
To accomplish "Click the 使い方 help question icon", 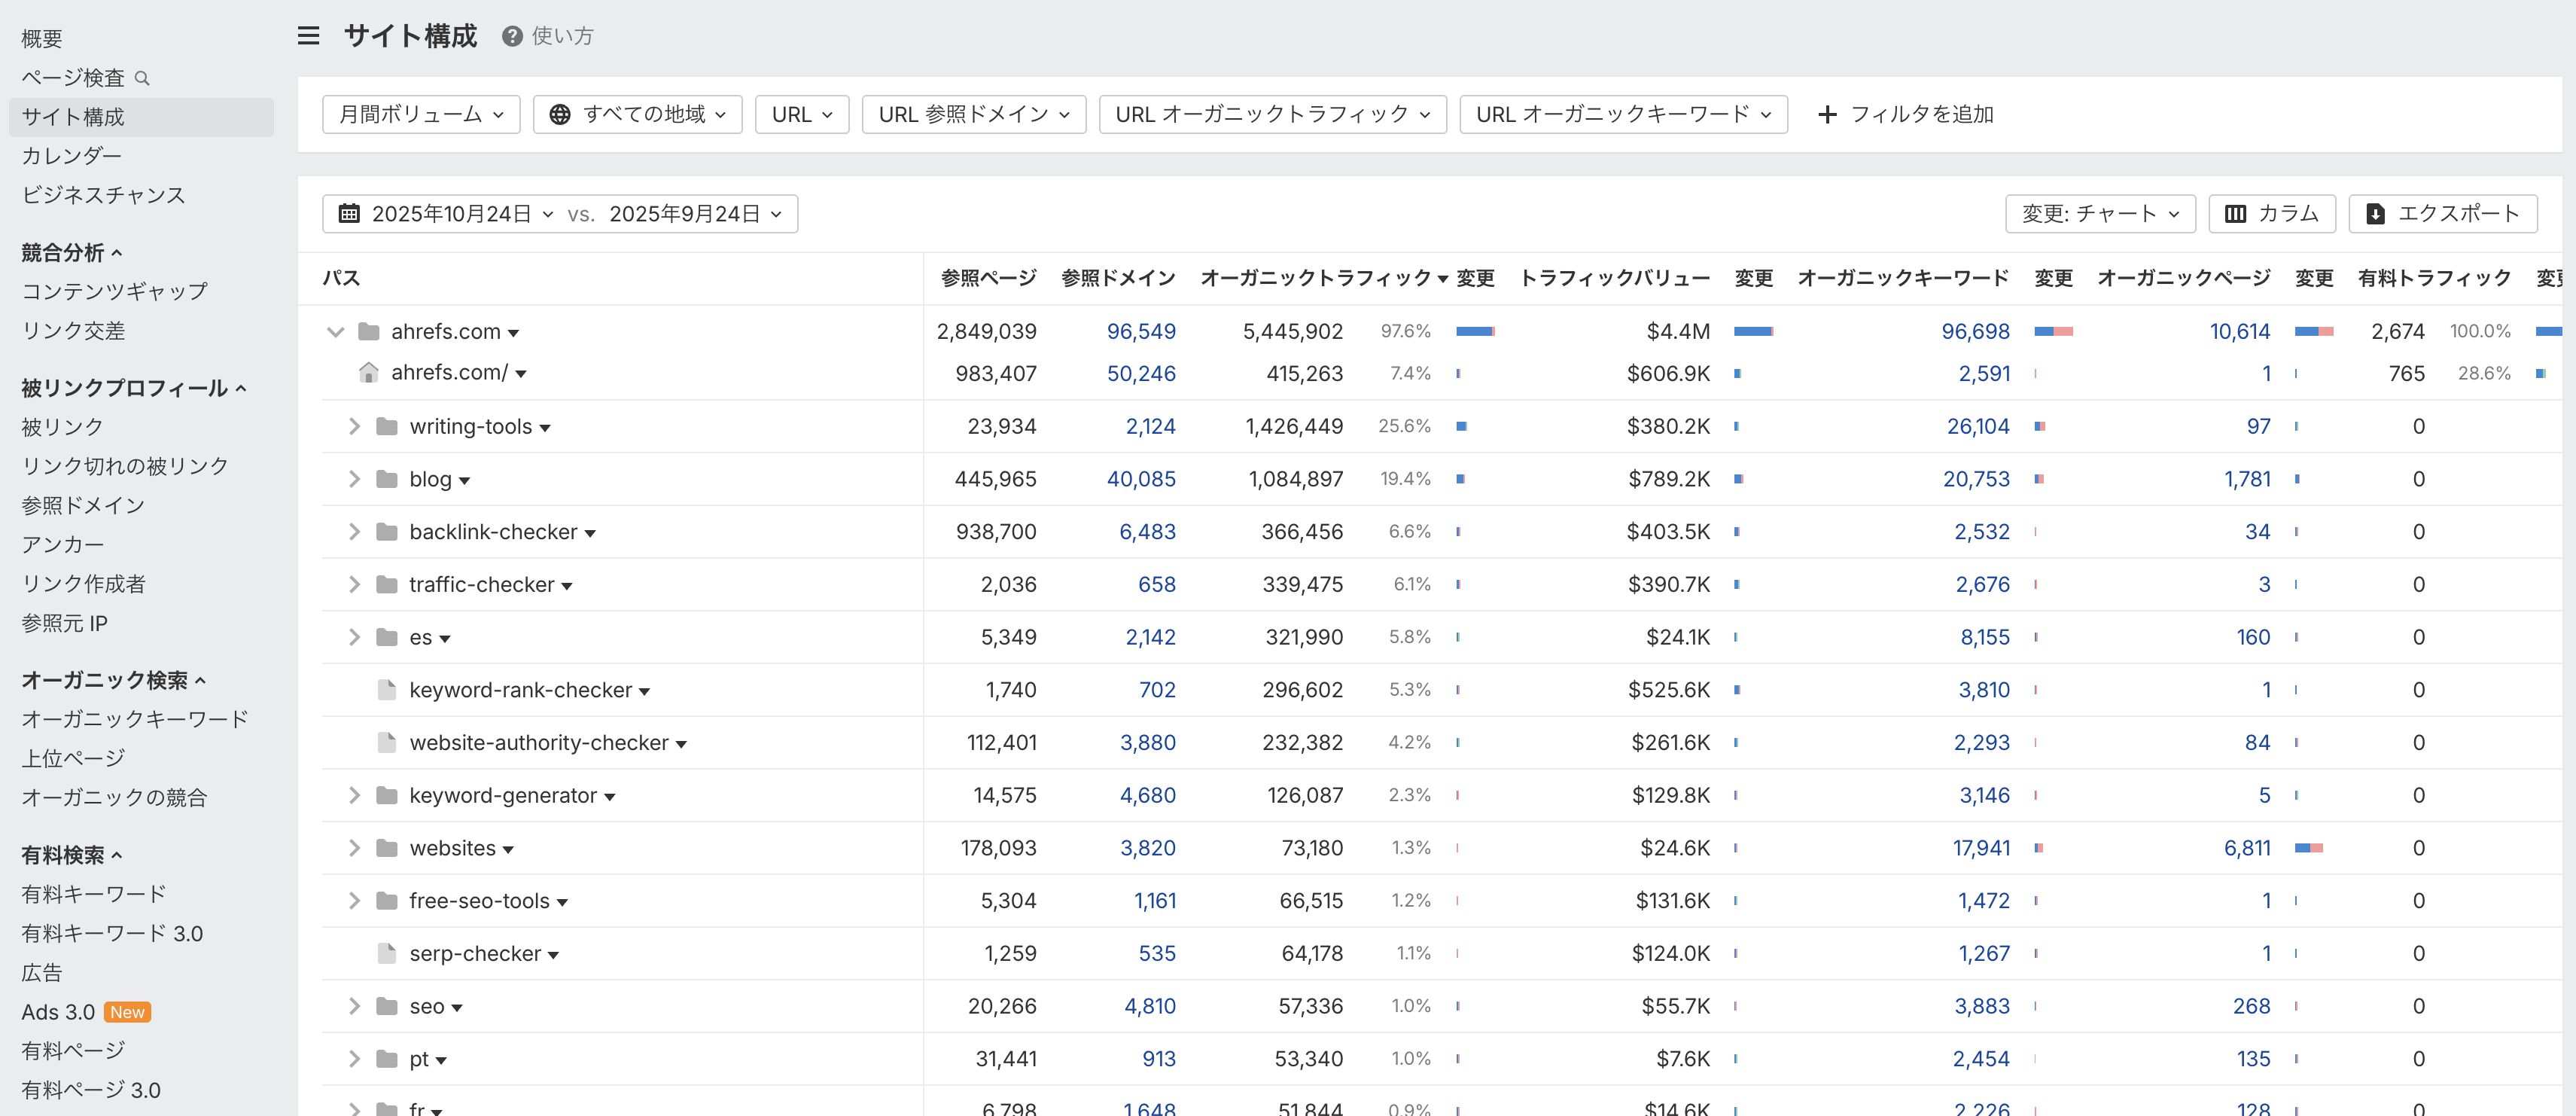I will tap(512, 36).
